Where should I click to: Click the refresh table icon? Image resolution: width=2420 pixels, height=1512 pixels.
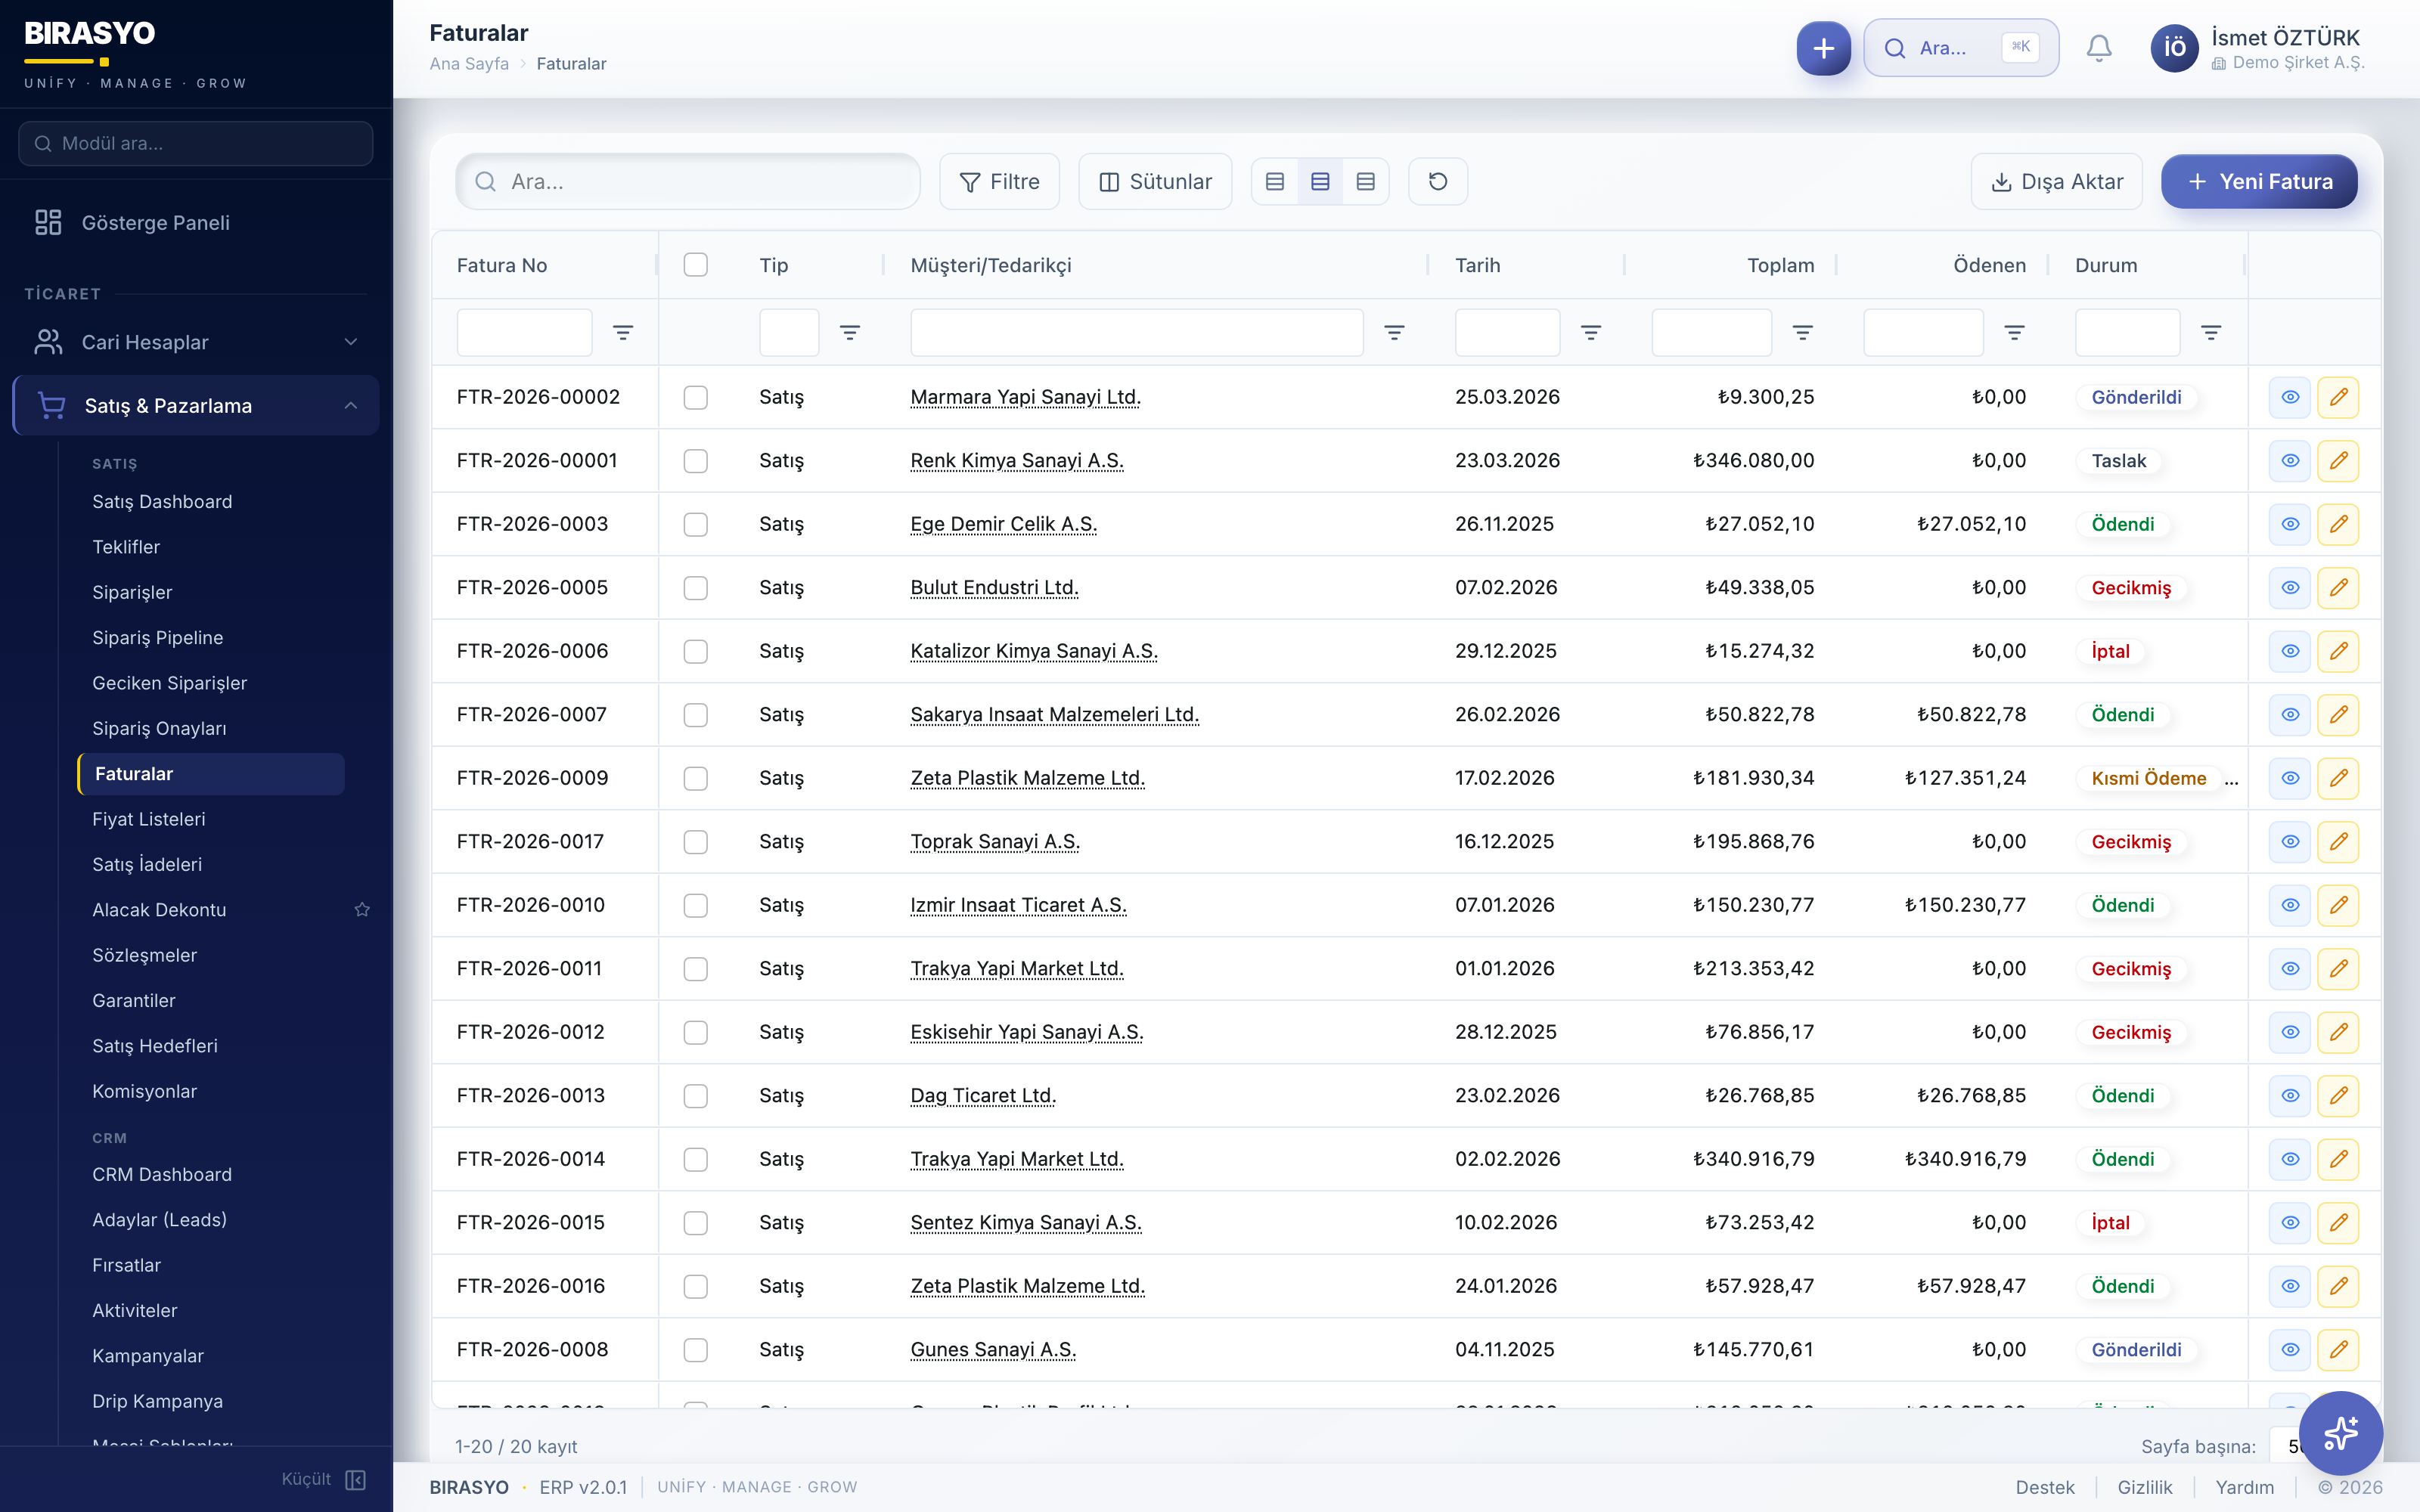[x=1437, y=181]
